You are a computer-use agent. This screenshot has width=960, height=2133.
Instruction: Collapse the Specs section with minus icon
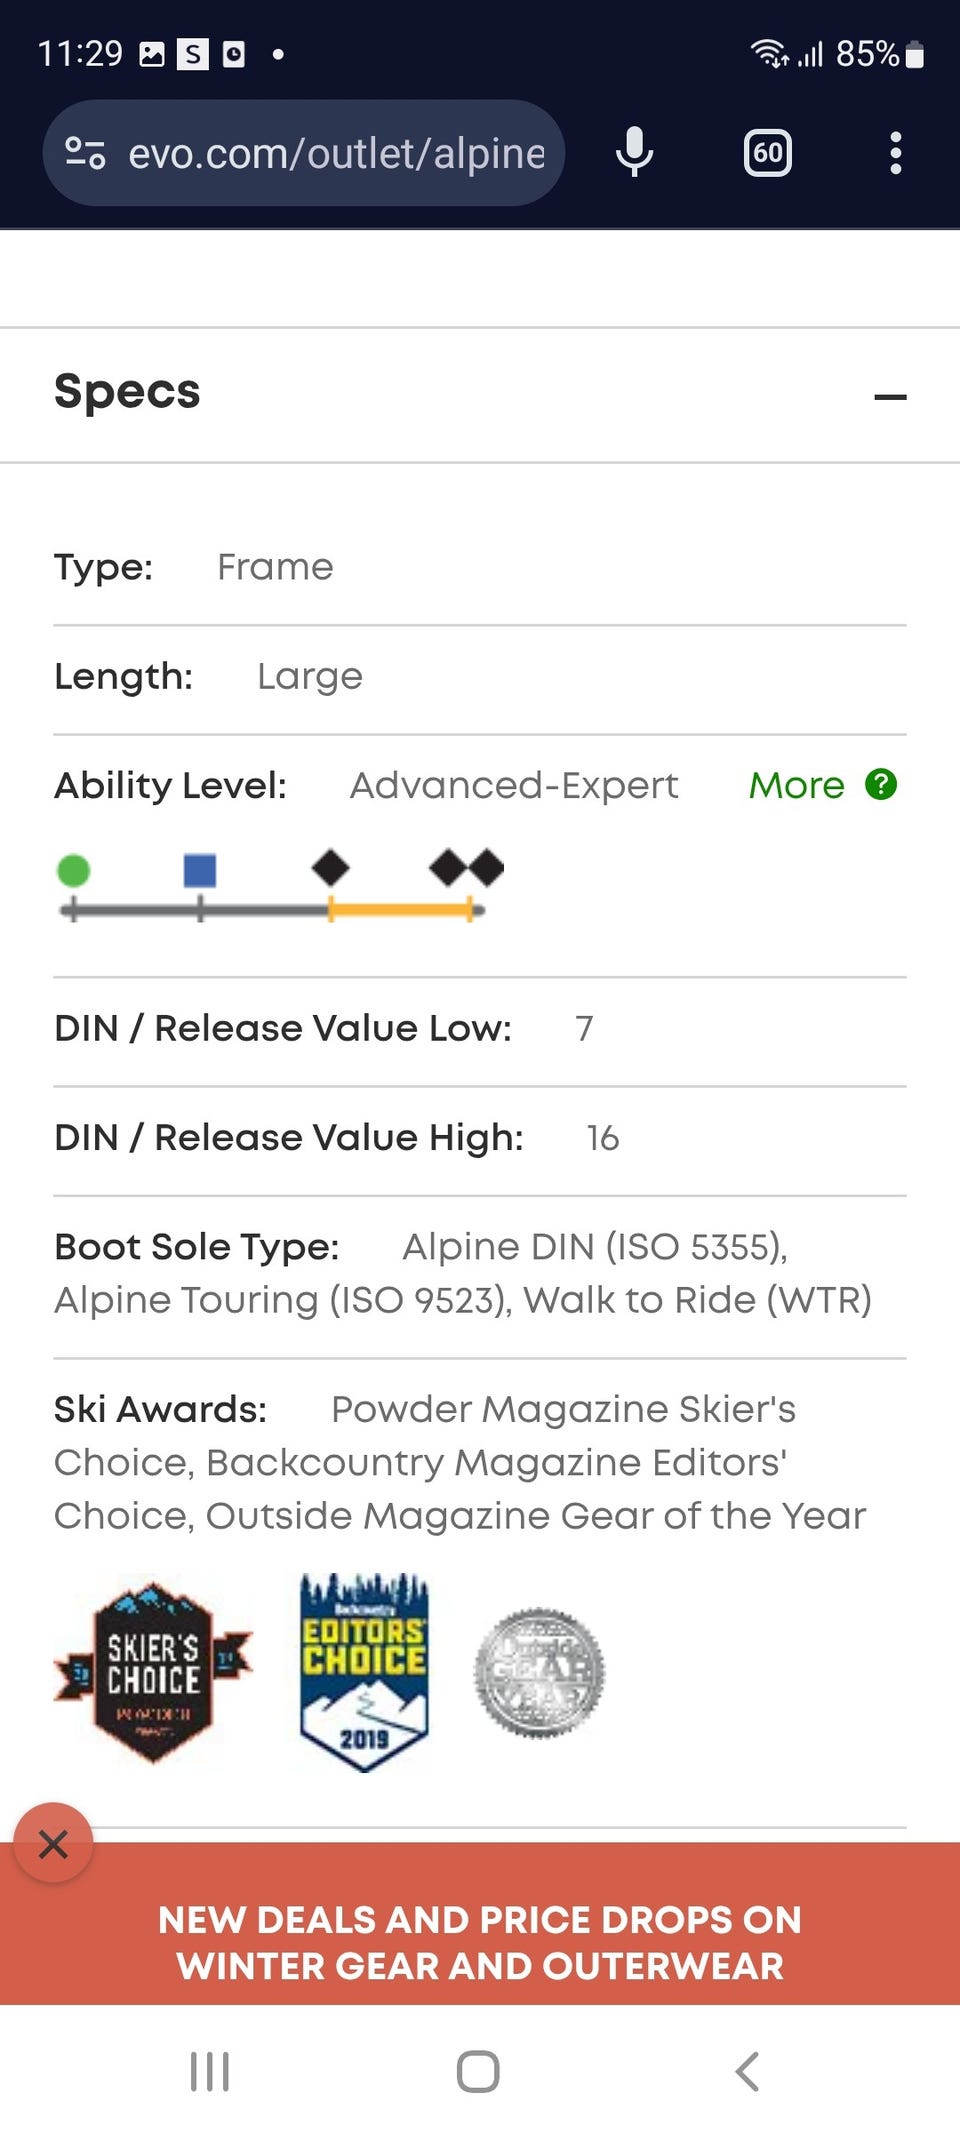point(890,397)
